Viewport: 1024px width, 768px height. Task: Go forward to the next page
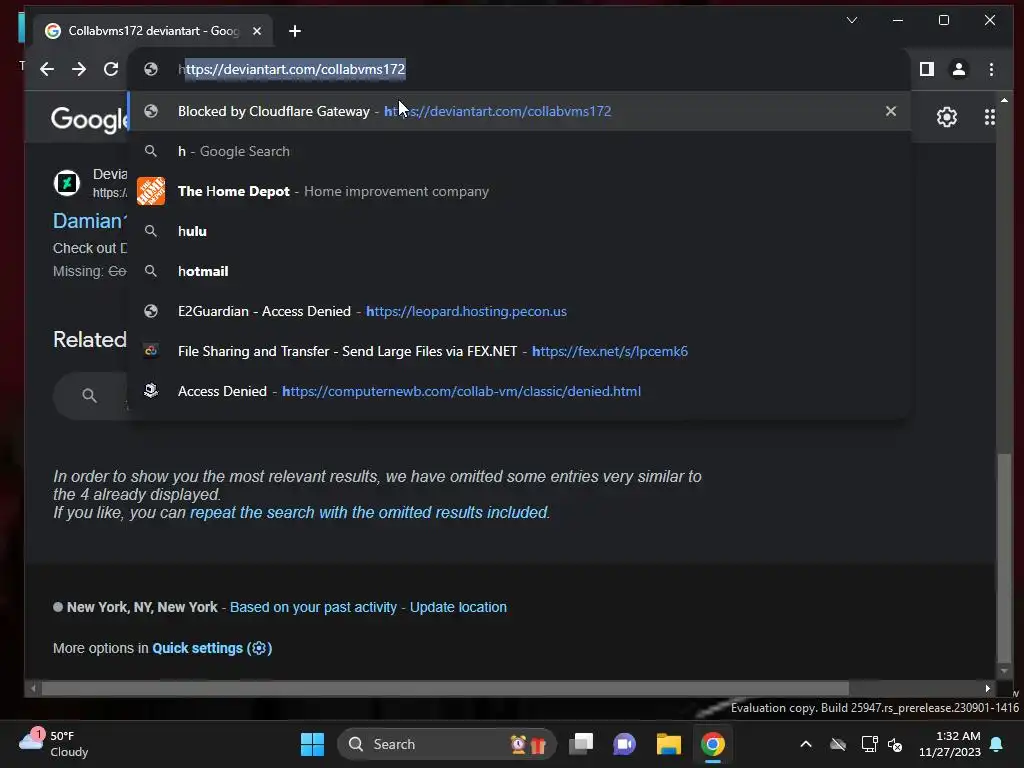[x=78, y=69]
